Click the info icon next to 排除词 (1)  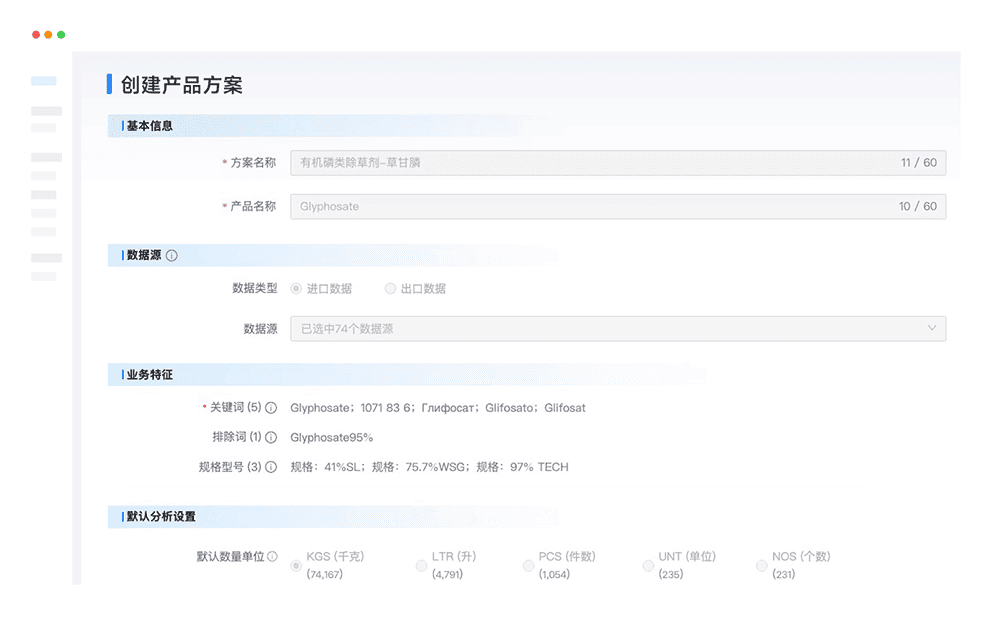pyautogui.click(x=270, y=437)
